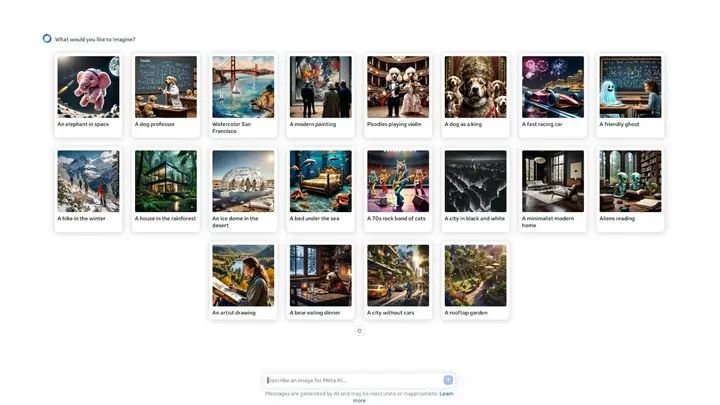This screenshot has width=720, height=405.
Task: Open 'A bed under the sea' card
Action: point(321,188)
